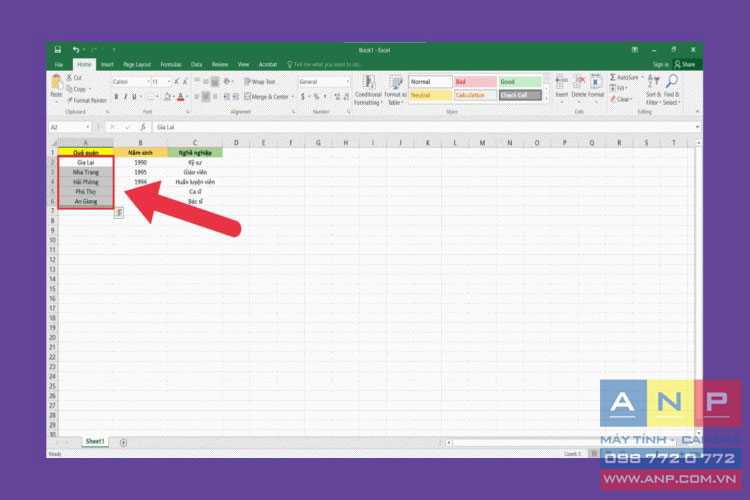The height and width of the screenshot is (500, 750).
Task: Switch to the Insert tab
Action: (107, 64)
